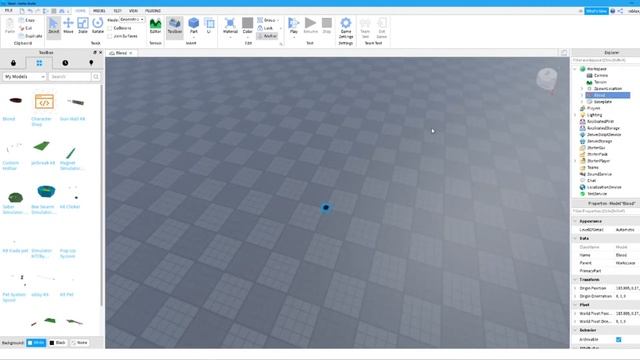Toggle the Archivable checkbox in Properties

click(618, 339)
